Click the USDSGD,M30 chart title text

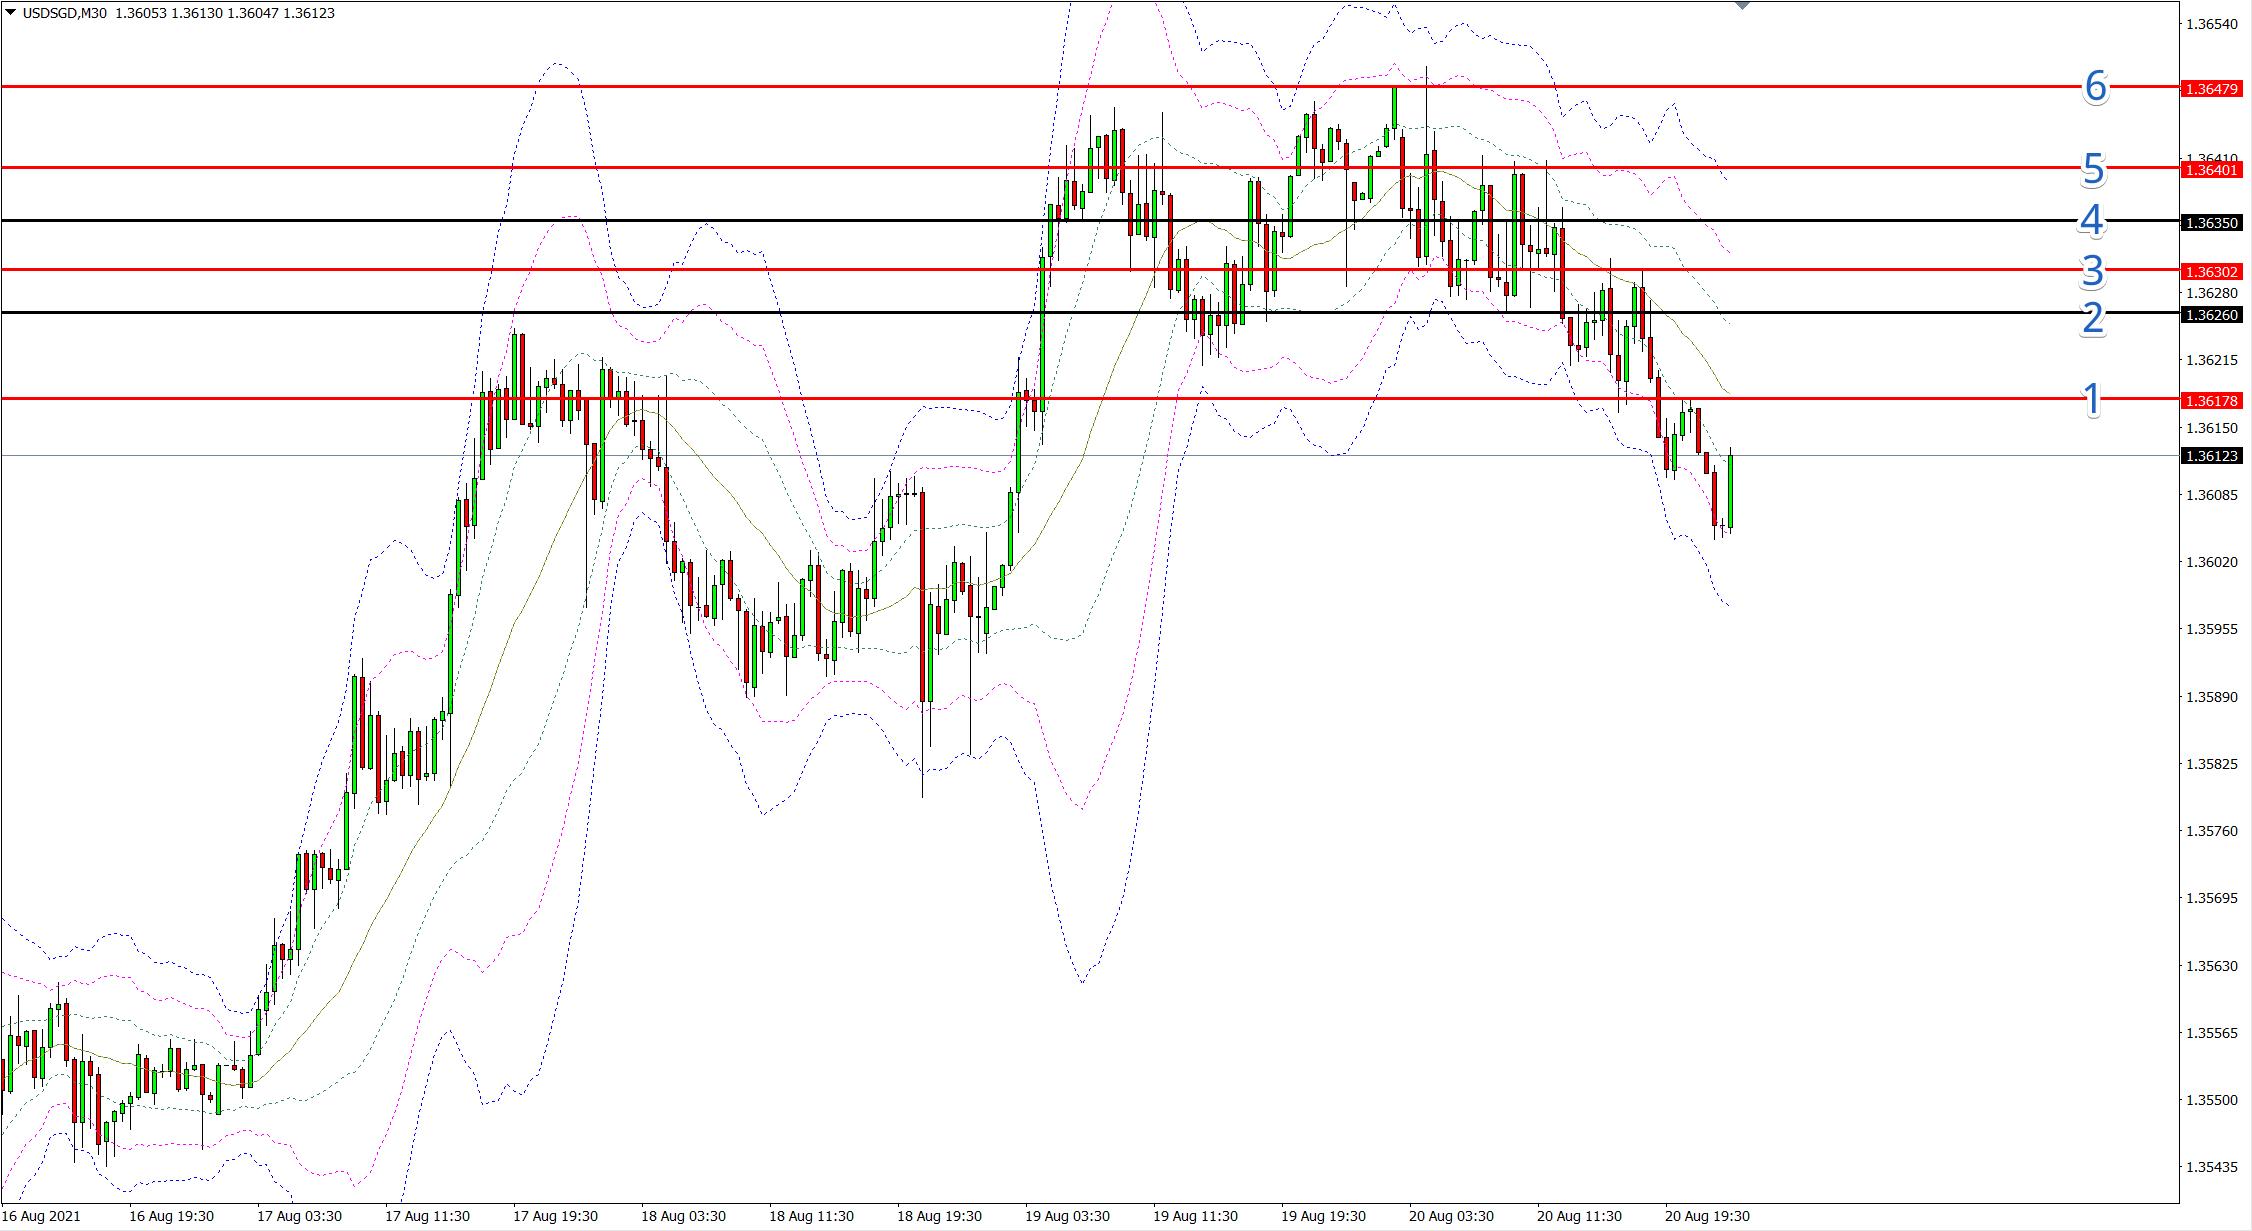tap(64, 13)
